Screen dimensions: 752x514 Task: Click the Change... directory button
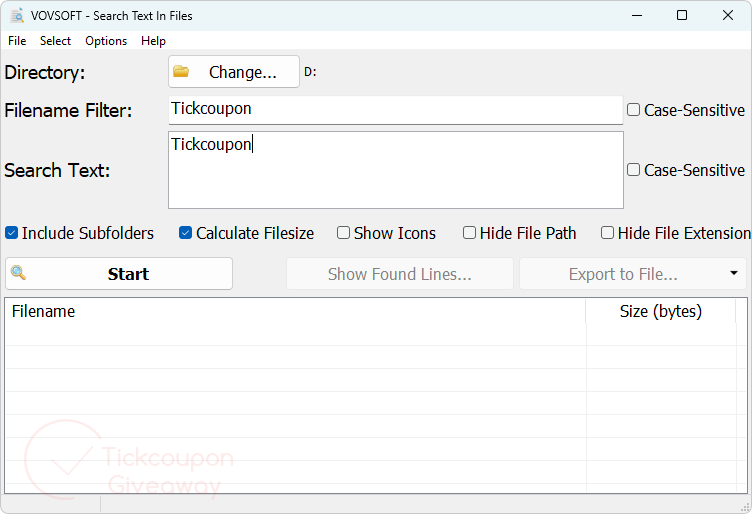click(x=234, y=72)
